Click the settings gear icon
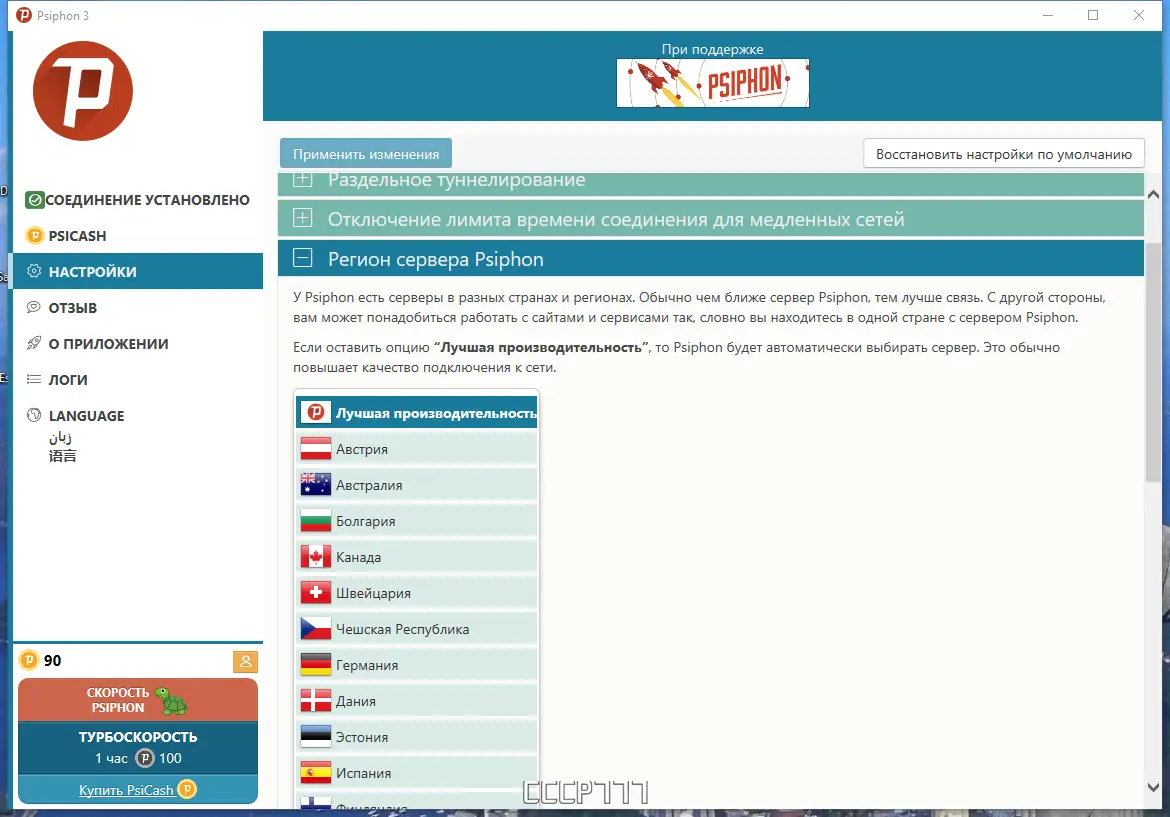Image resolution: width=1170 pixels, height=817 pixels. click(x=34, y=272)
